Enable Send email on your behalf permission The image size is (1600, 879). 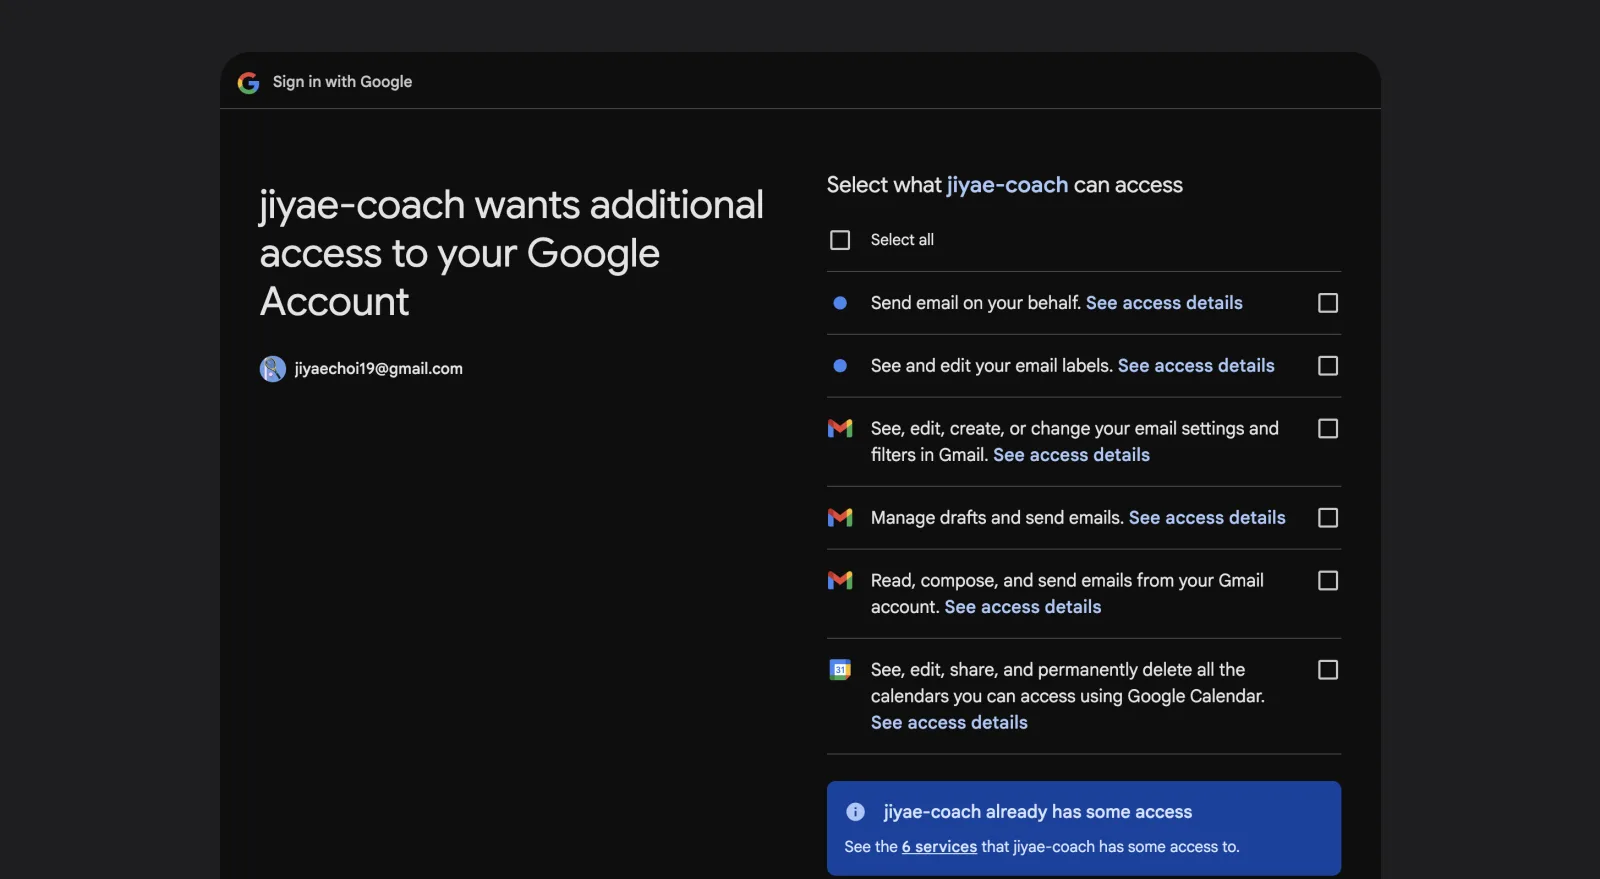coord(1328,303)
